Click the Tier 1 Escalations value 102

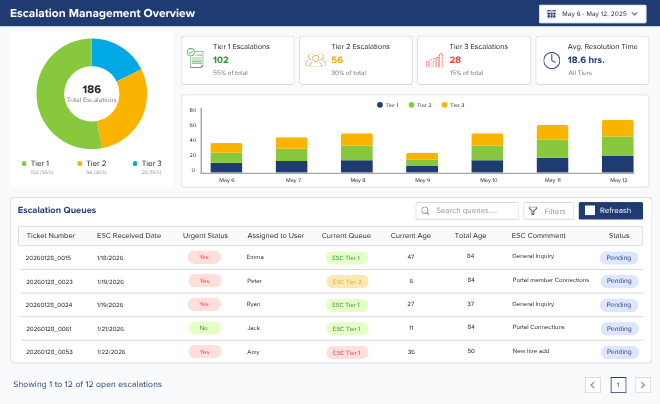(x=221, y=60)
